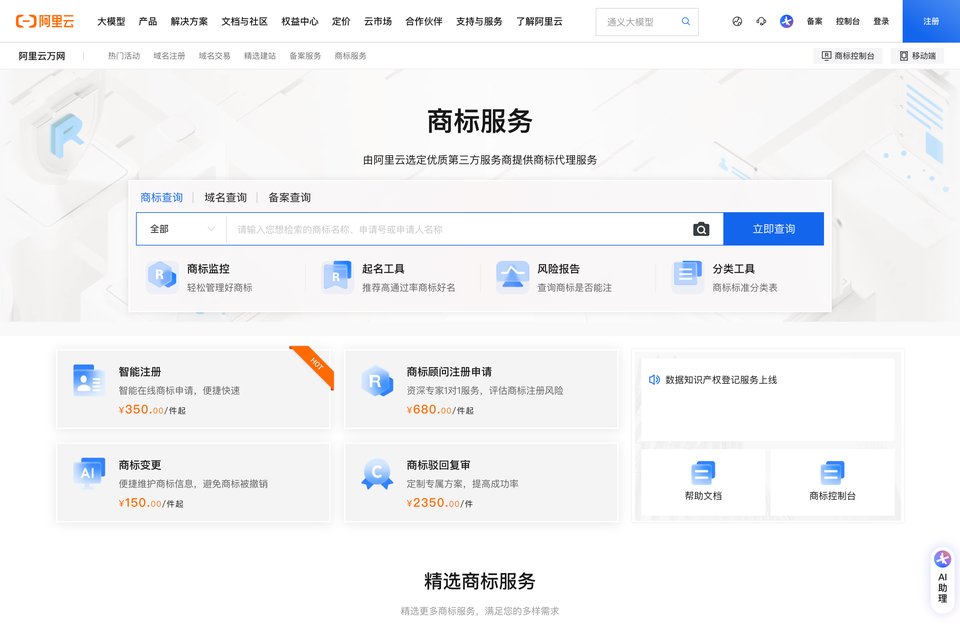Click the ¥150.00/件起 price text

click(151, 503)
